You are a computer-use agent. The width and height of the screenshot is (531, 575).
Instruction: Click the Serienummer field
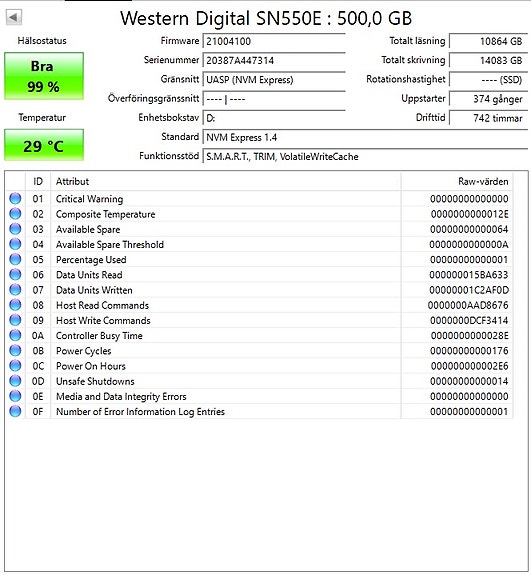pos(274,60)
